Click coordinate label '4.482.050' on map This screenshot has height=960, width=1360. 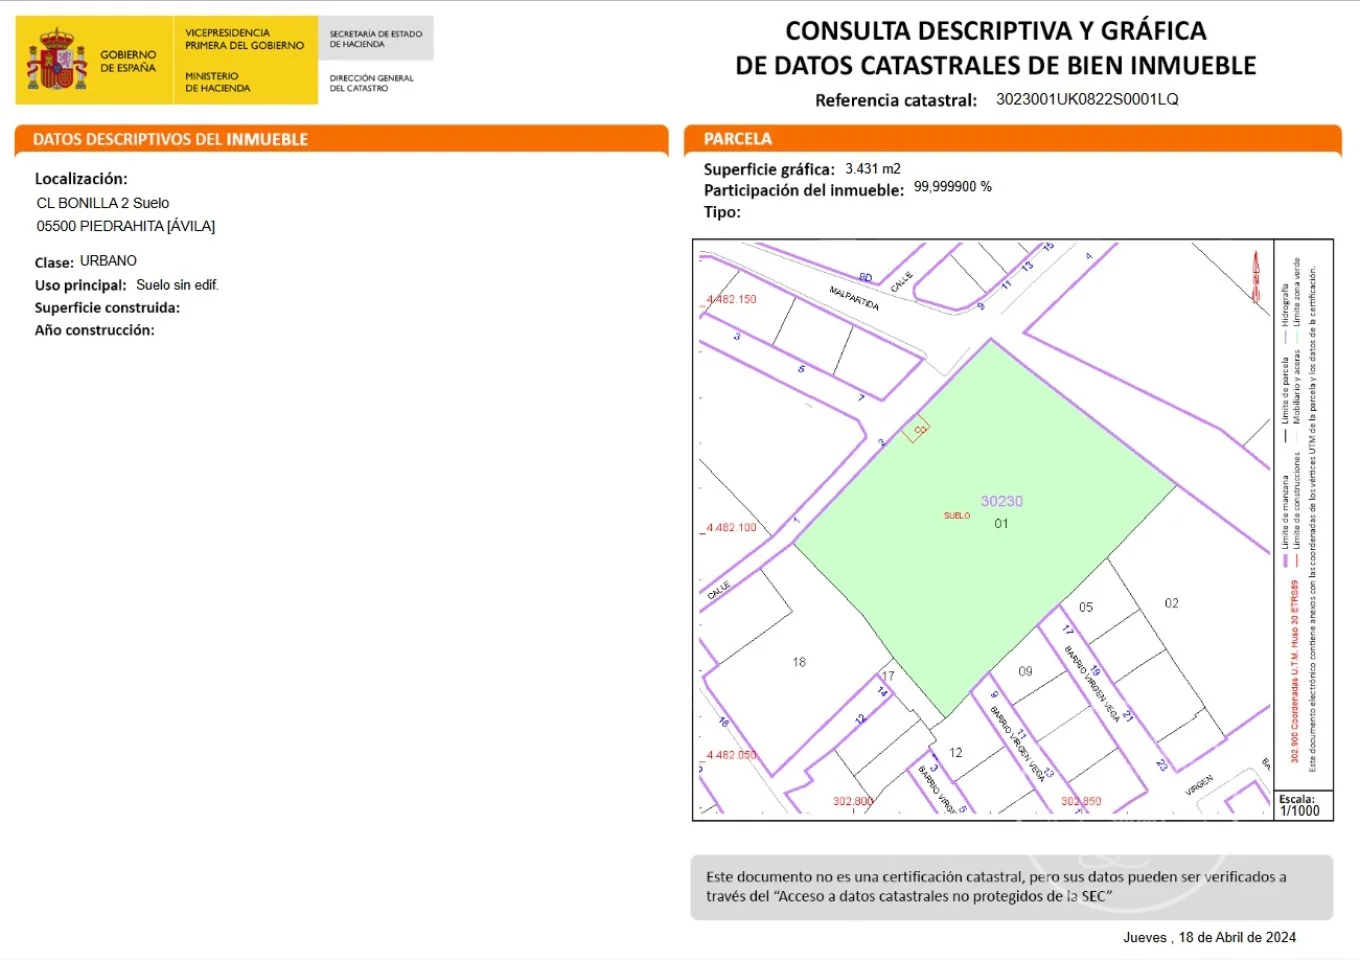point(732,755)
